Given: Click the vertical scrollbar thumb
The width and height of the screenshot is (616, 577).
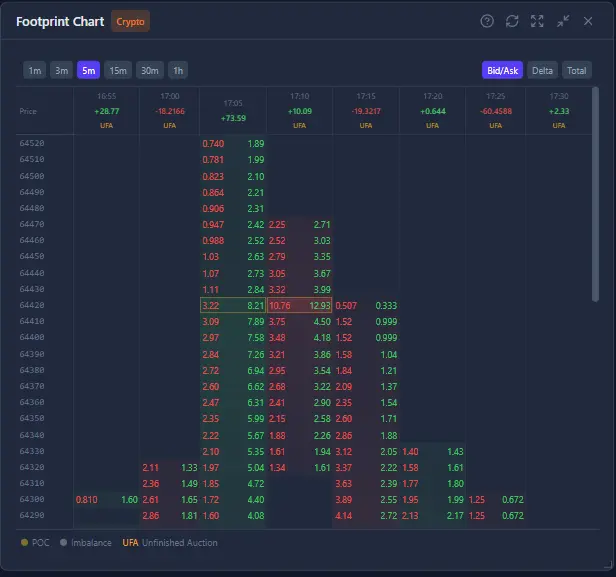Looking at the screenshot, I should click(595, 194).
